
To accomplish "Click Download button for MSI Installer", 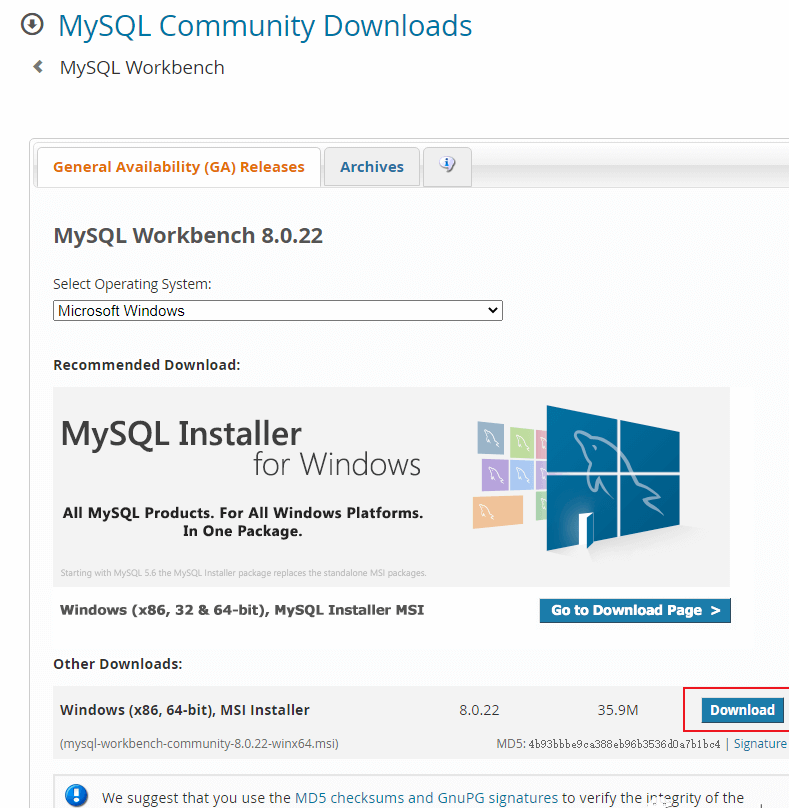I will pyautogui.click(x=742, y=710).
